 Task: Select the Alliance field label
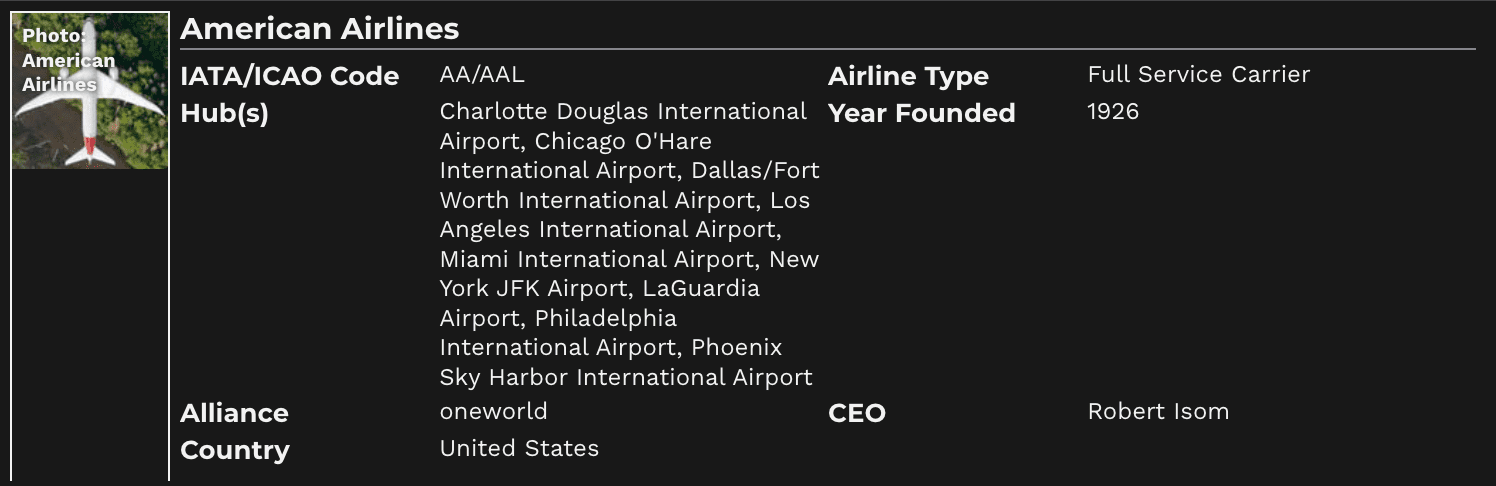click(234, 413)
